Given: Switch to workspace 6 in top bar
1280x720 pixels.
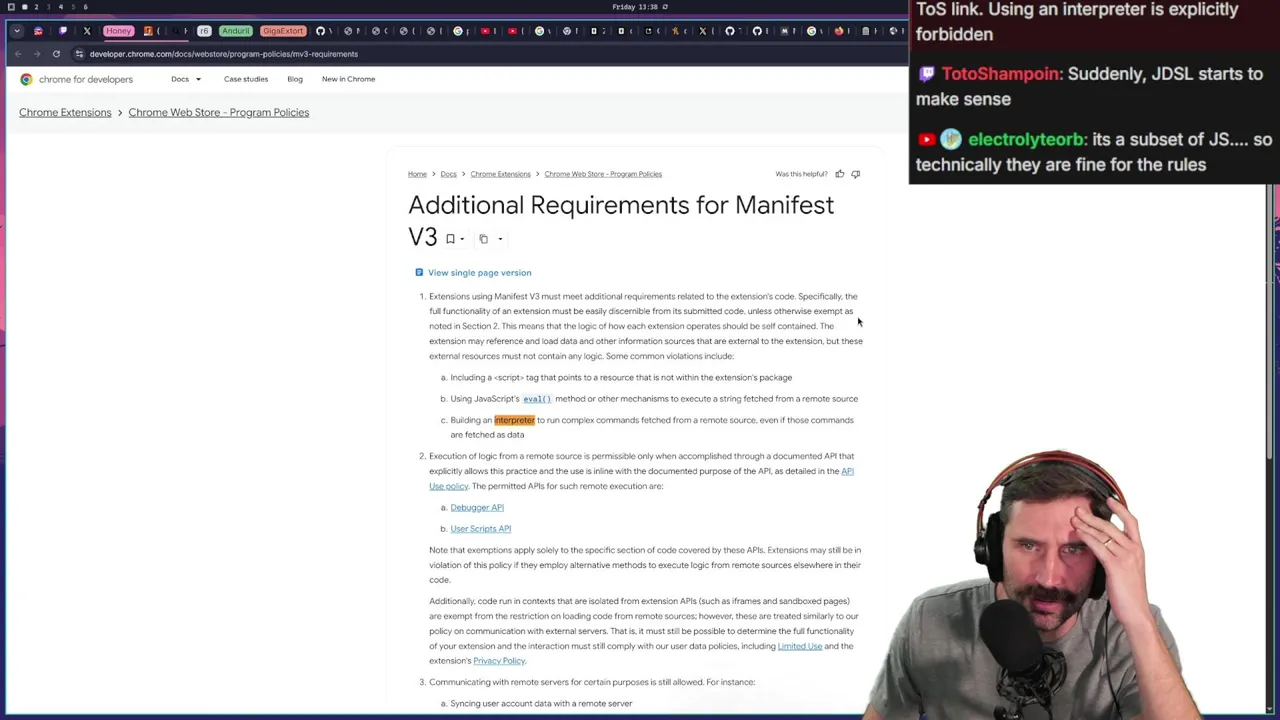Looking at the screenshot, I should [85, 7].
